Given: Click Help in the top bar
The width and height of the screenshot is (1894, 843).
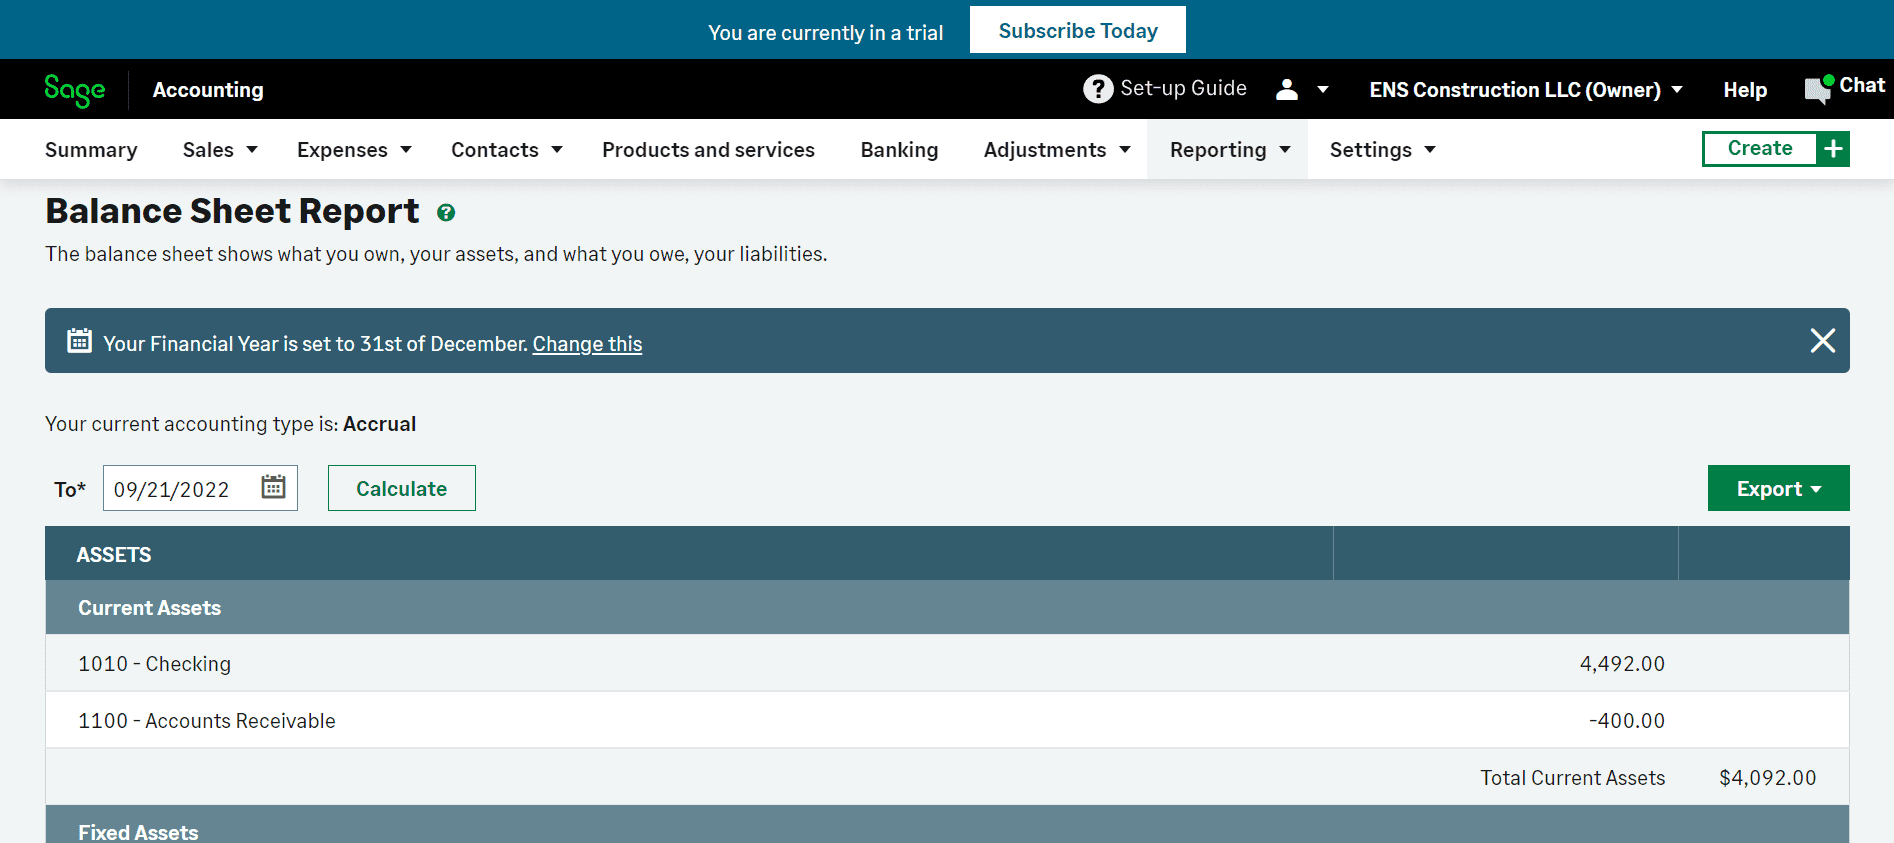Looking at the screenshot, I should point(1745,90).
